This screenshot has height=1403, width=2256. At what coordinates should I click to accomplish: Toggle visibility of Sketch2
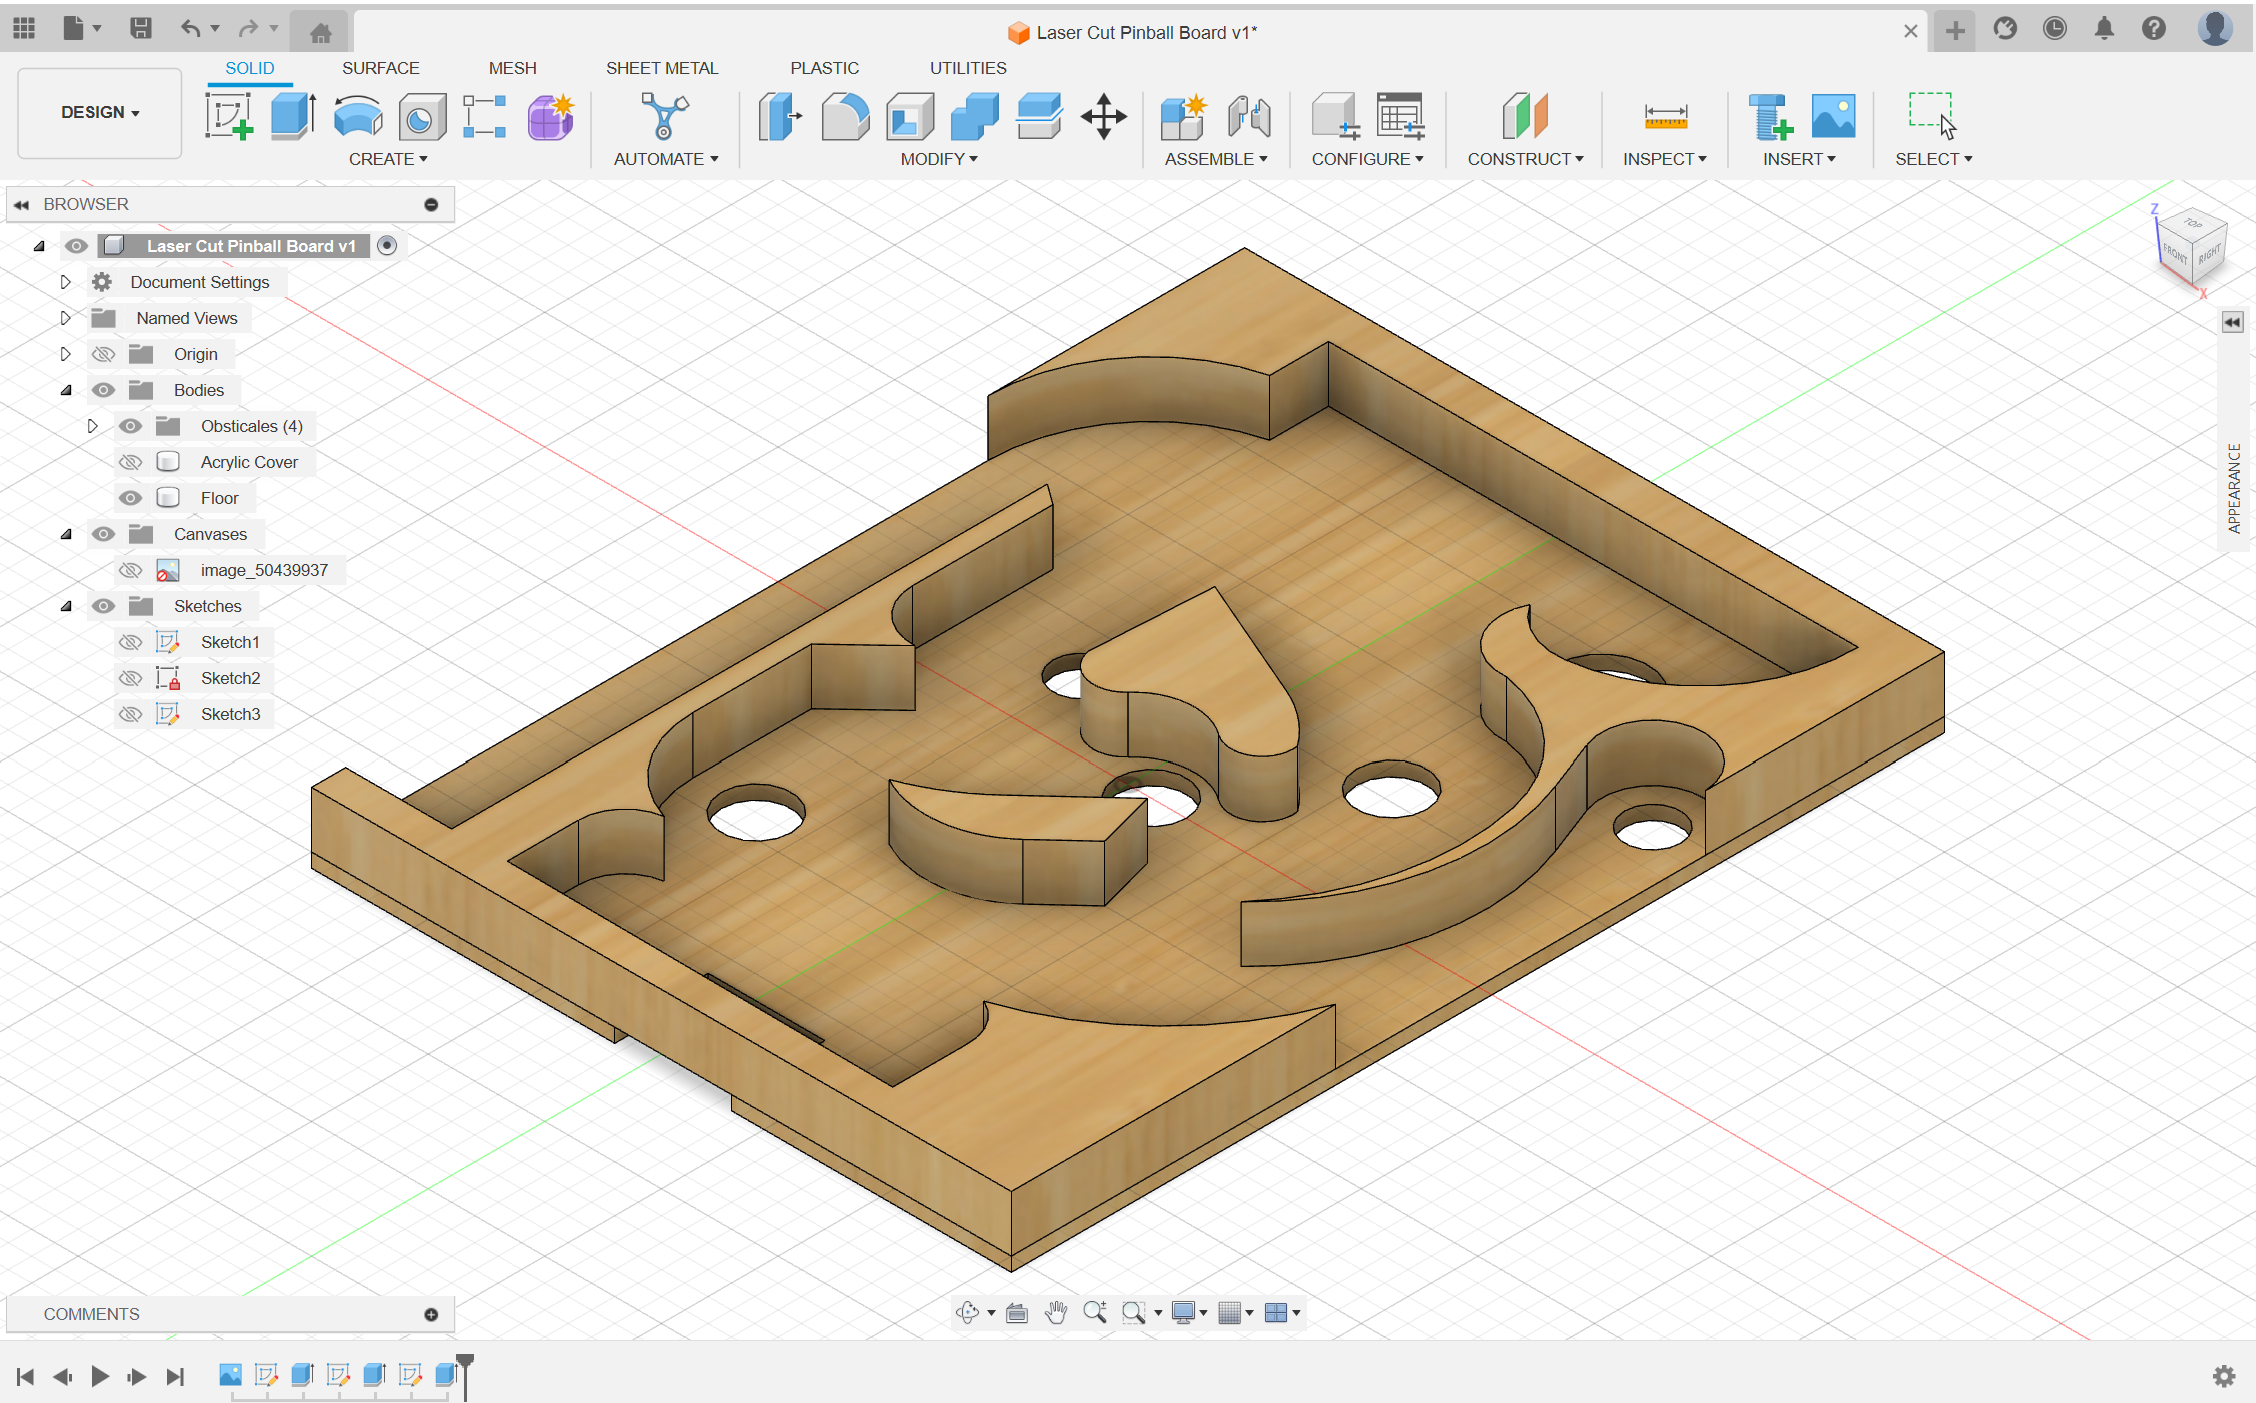(x=130, y=678)
